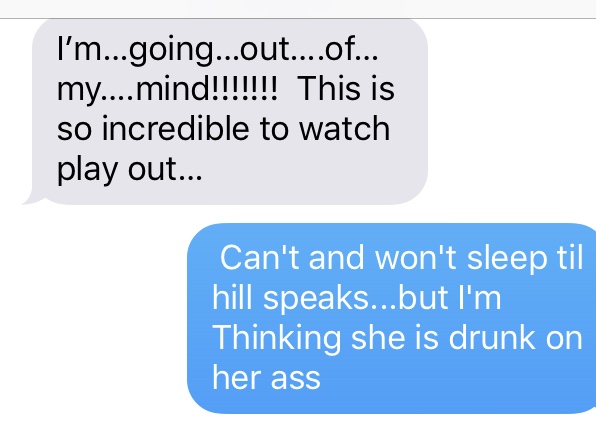This screenshot has width=596, height=429.
Task: Select the text "I'm...going...out....of..."
Action: click(x=217, y=51)
